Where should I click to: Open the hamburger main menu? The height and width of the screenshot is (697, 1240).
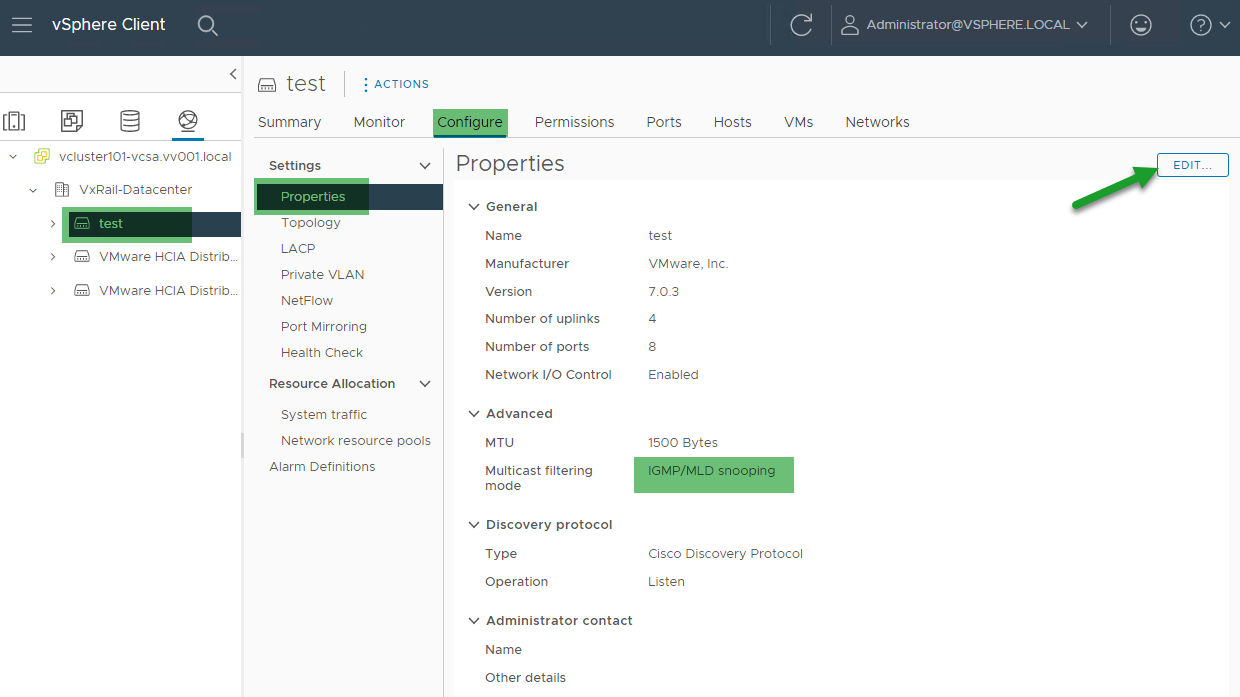(22, 25)
